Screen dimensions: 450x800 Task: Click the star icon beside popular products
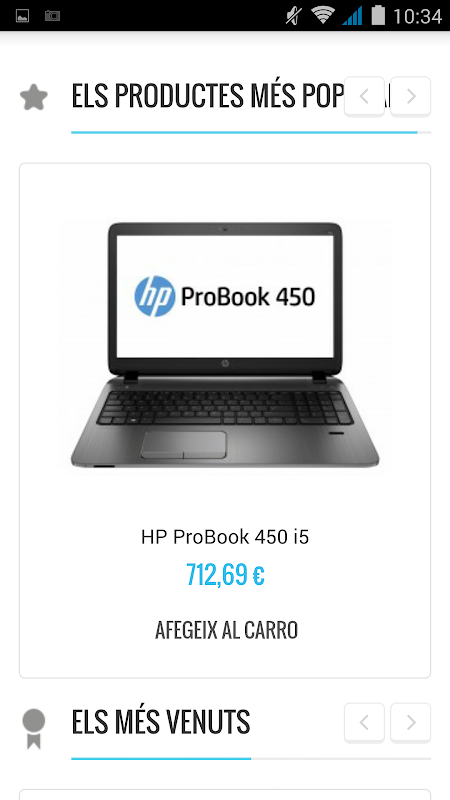[x=34, y=97]
